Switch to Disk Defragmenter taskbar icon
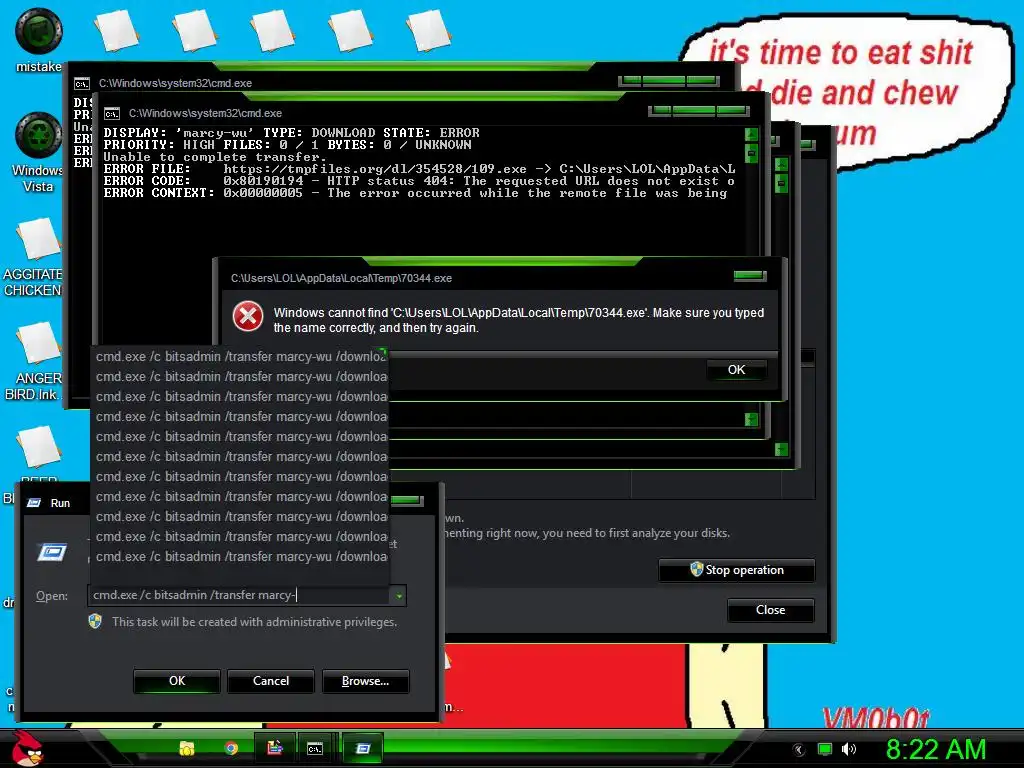This screenshot has height=768, width=1024. pos(275,748)
